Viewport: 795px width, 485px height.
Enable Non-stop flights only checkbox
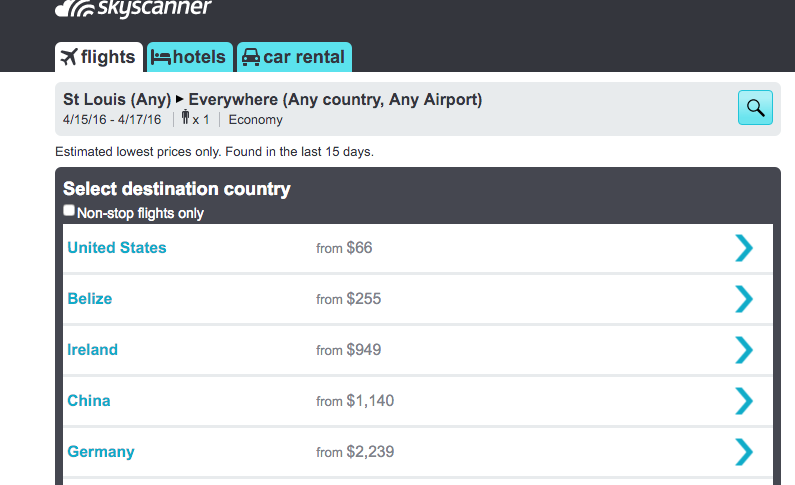tap(69, 210)
